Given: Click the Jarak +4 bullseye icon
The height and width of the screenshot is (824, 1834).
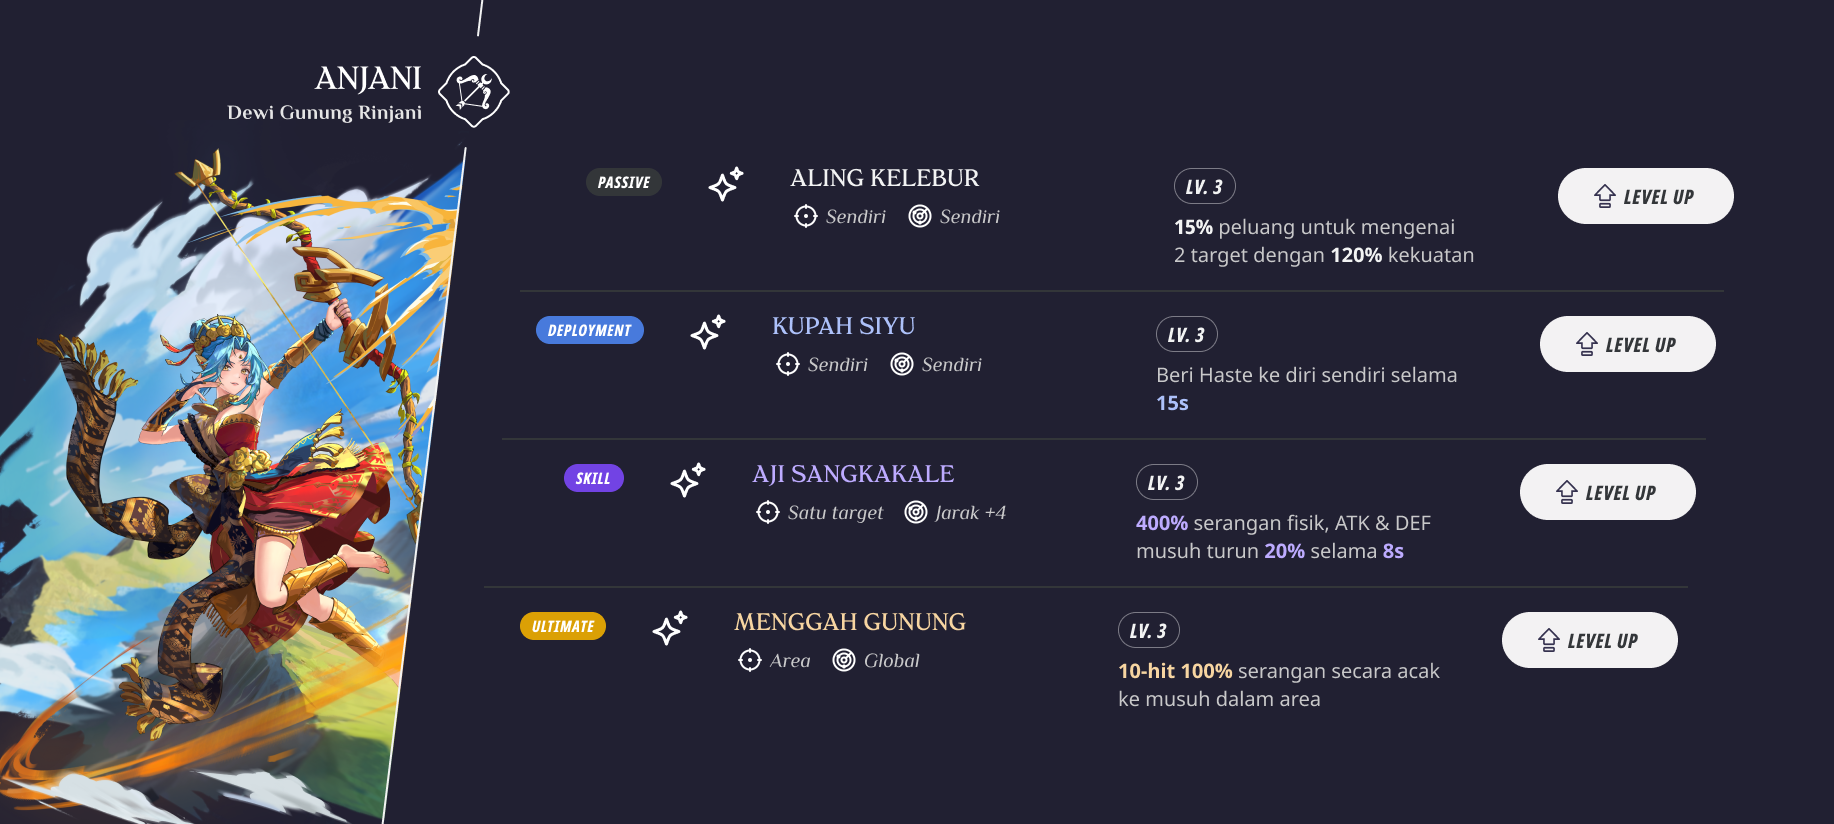Looking at the screenshot, I should [x=914, y=513].
